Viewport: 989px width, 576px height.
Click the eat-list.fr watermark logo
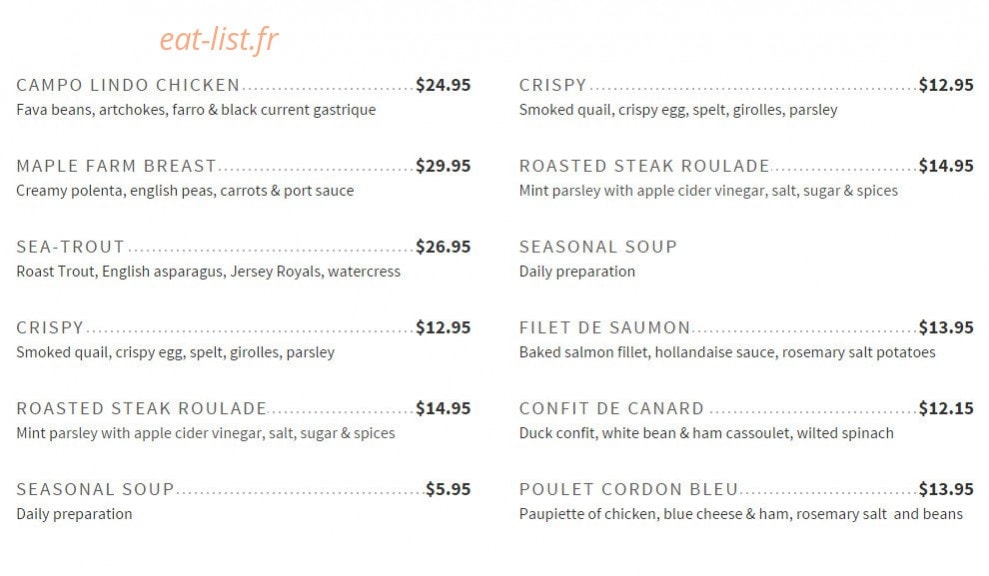218,39
